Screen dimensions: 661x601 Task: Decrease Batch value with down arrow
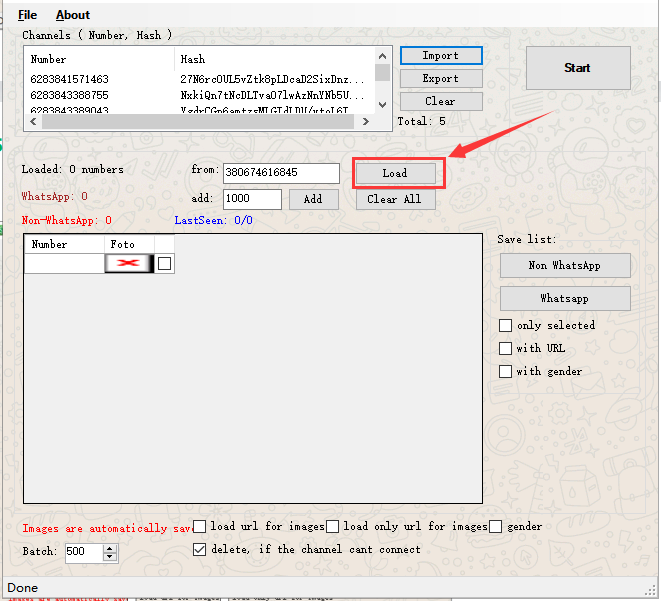tap(110, 557)
